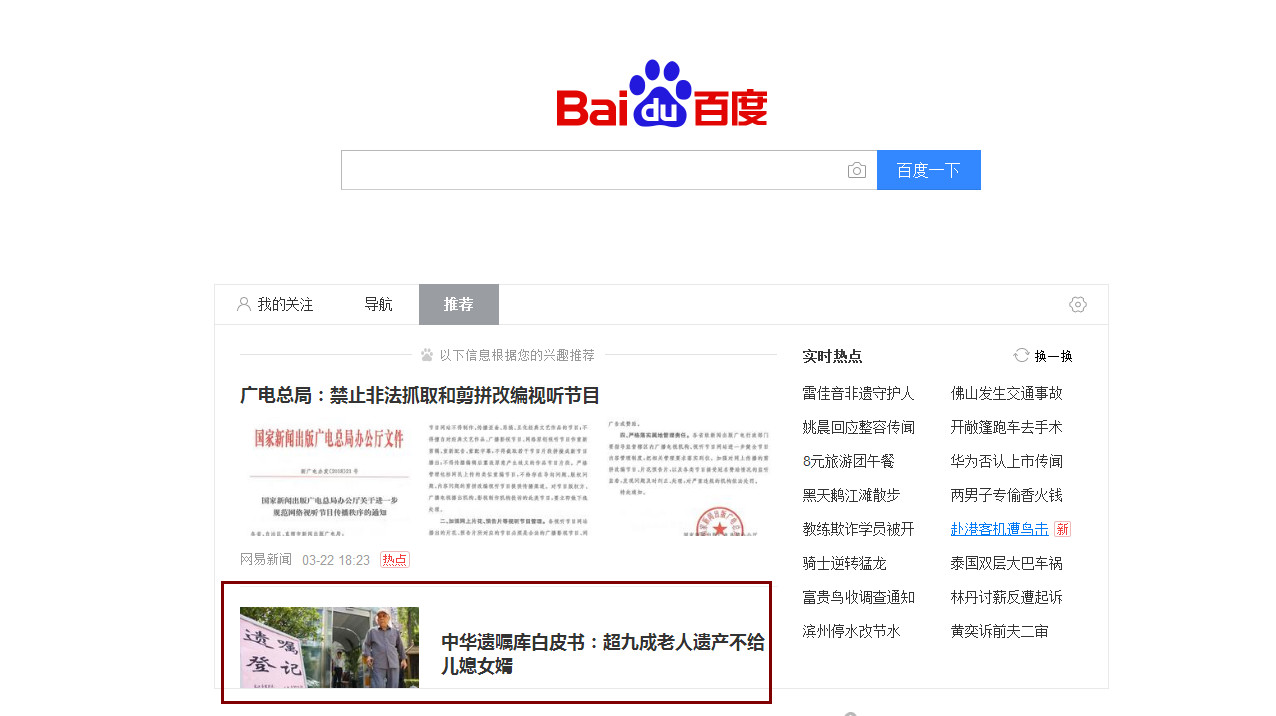
Task: Open hot topic 佛山发生交通事故
Action: point(1007,394)
